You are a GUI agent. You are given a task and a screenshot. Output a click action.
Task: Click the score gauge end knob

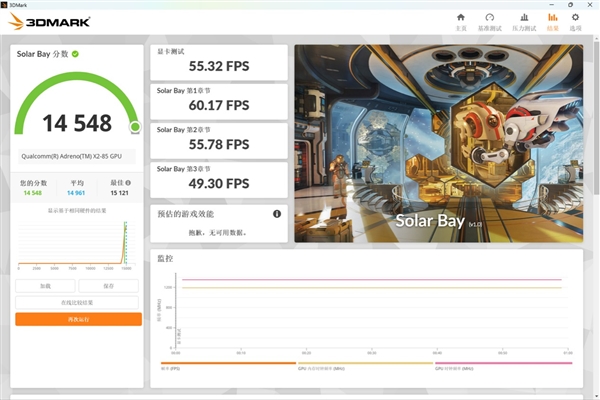(x=135, y=127)
